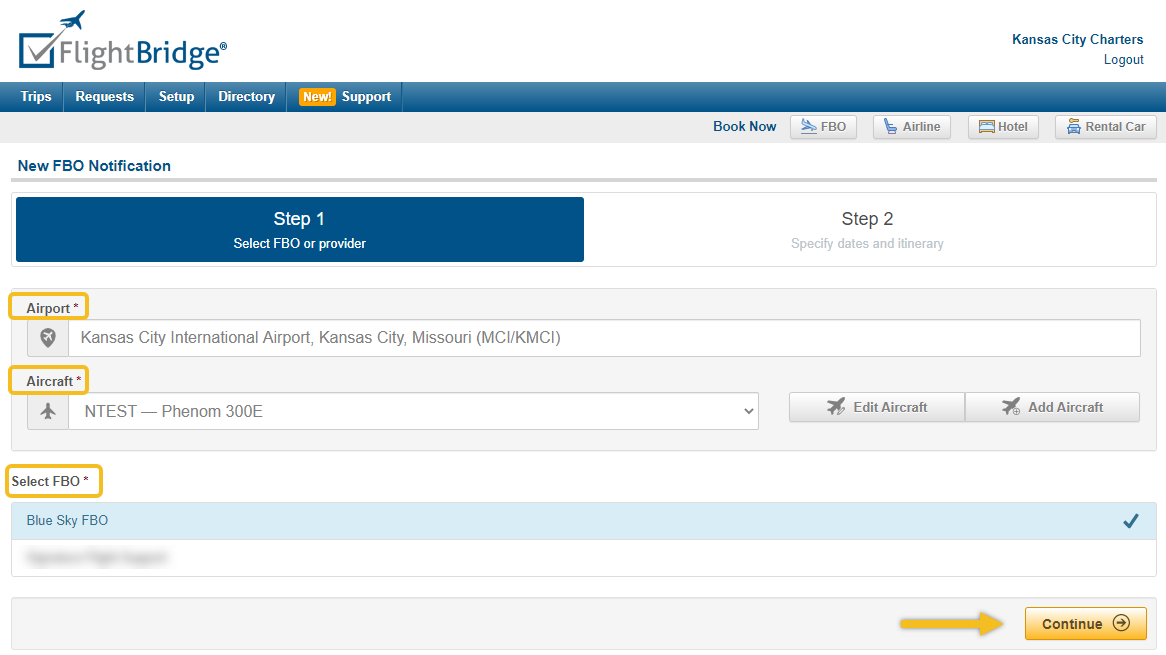1166x655 pixels.
Task: Click the FlightBridge logo
Action: coord(120,43)
